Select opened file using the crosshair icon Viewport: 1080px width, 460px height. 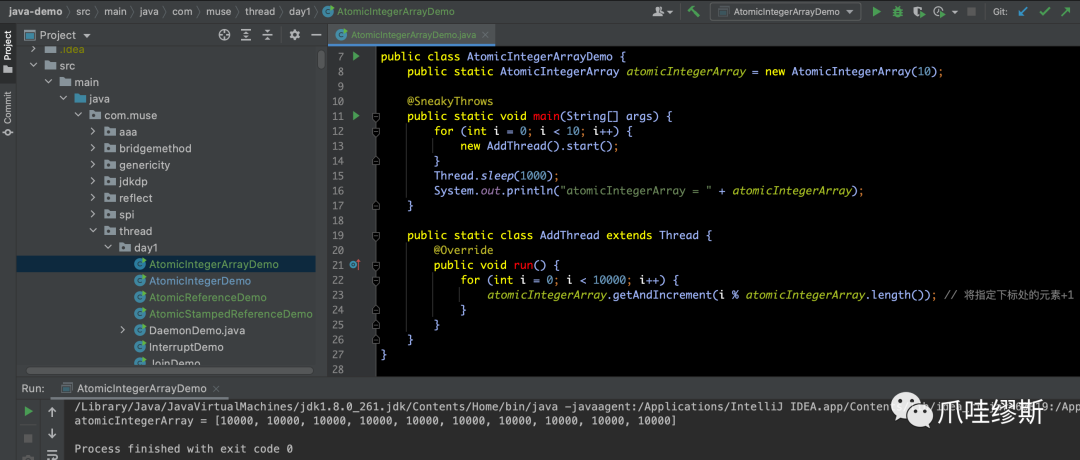tap(224, 35)
